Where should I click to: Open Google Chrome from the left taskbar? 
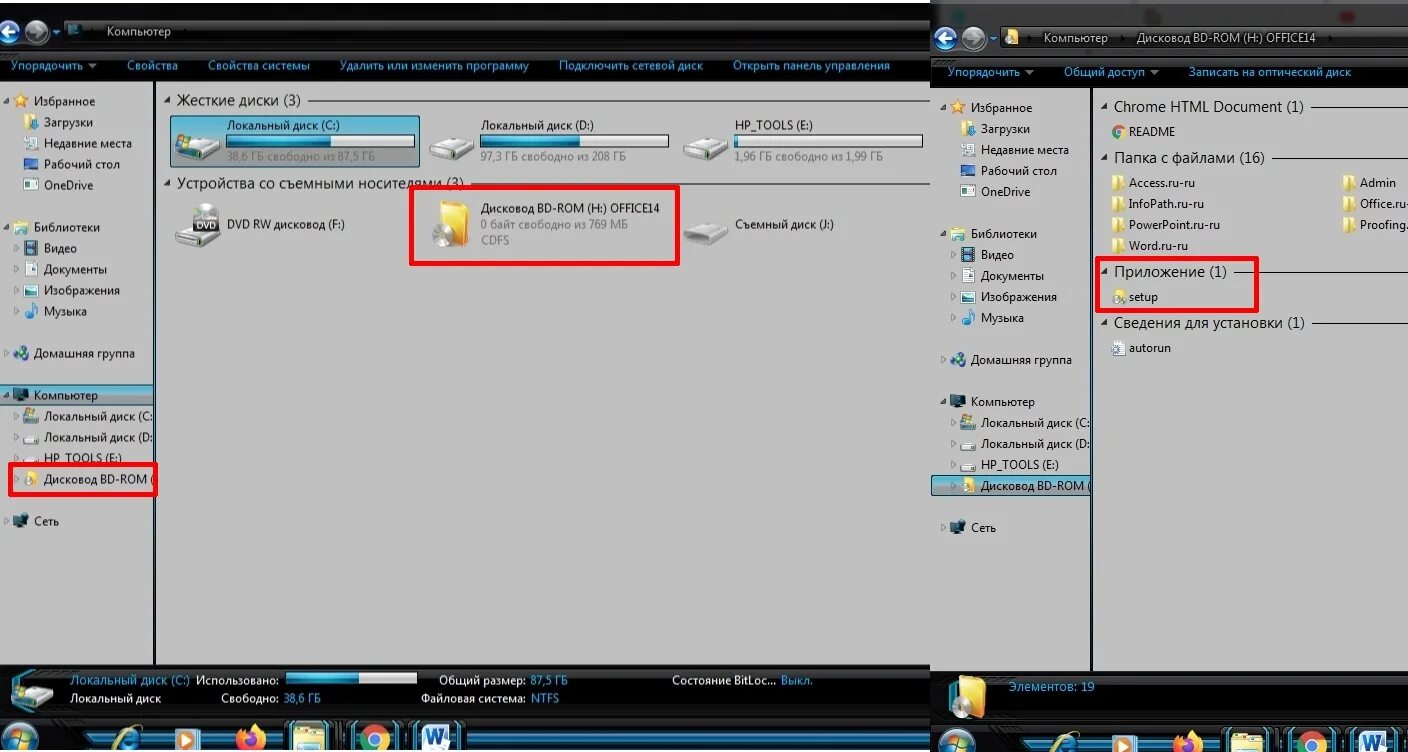tap(374, 739)
